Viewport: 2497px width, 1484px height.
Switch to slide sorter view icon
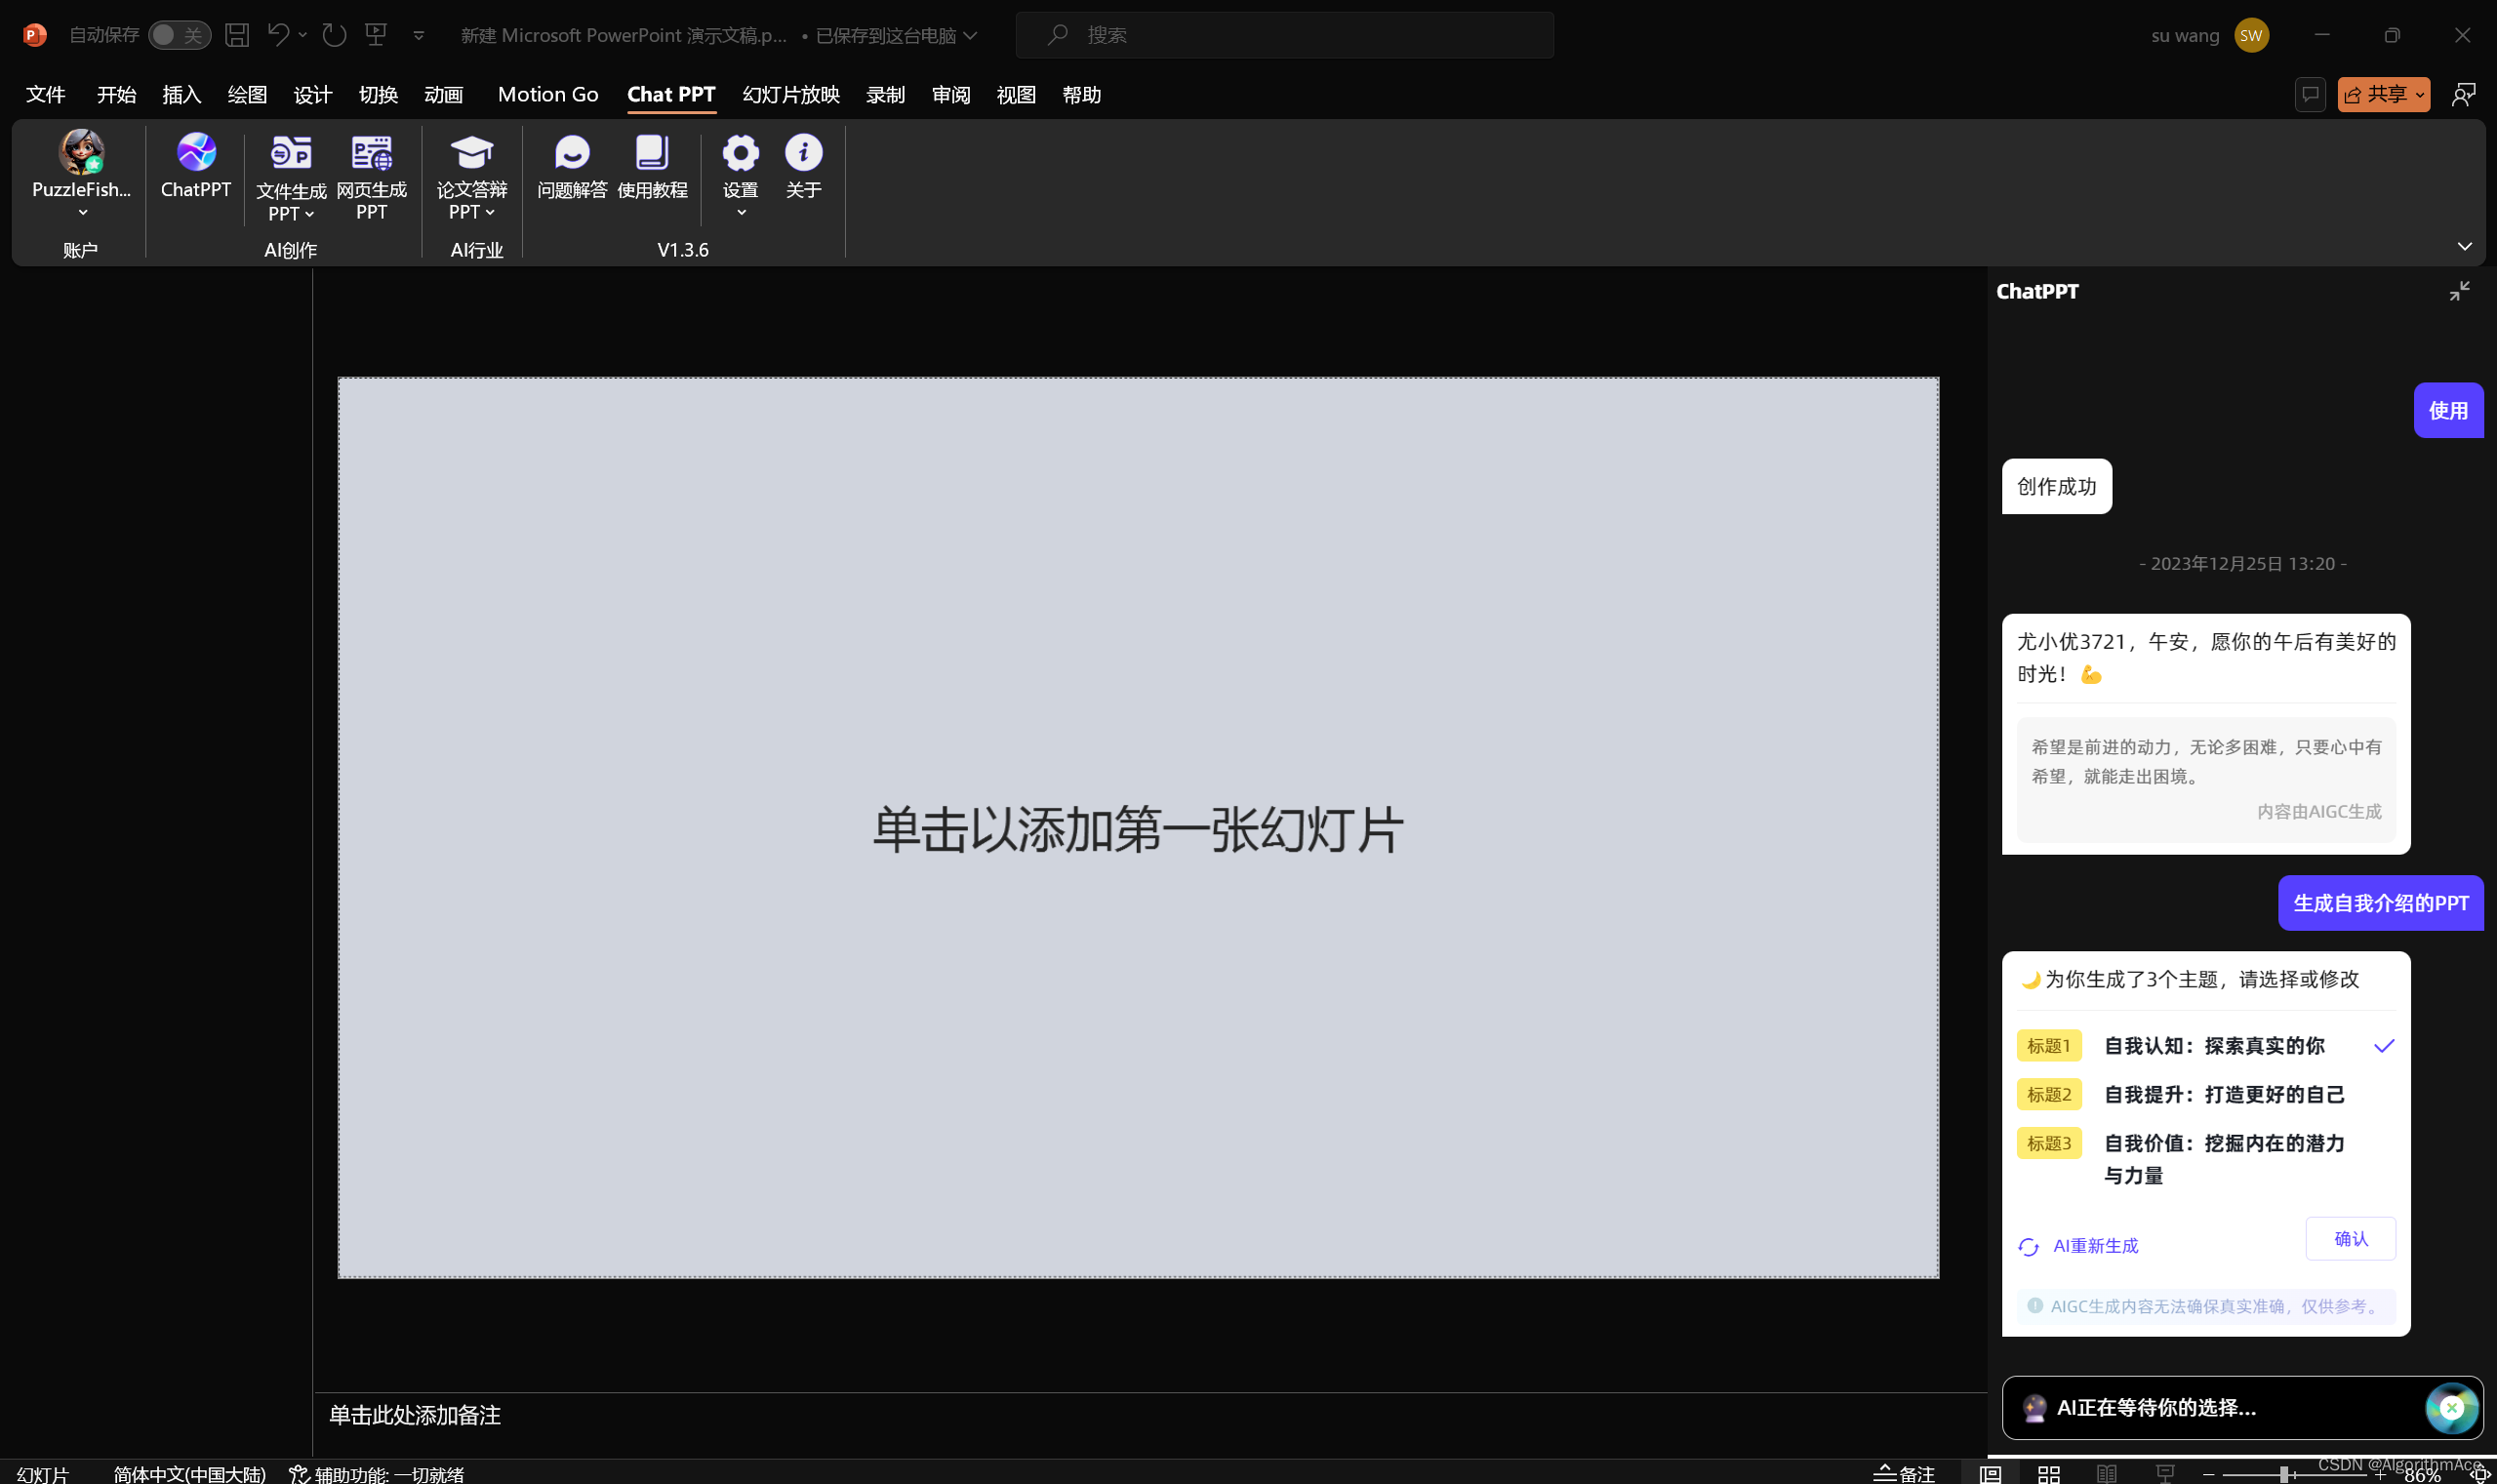(2049, 1473)
